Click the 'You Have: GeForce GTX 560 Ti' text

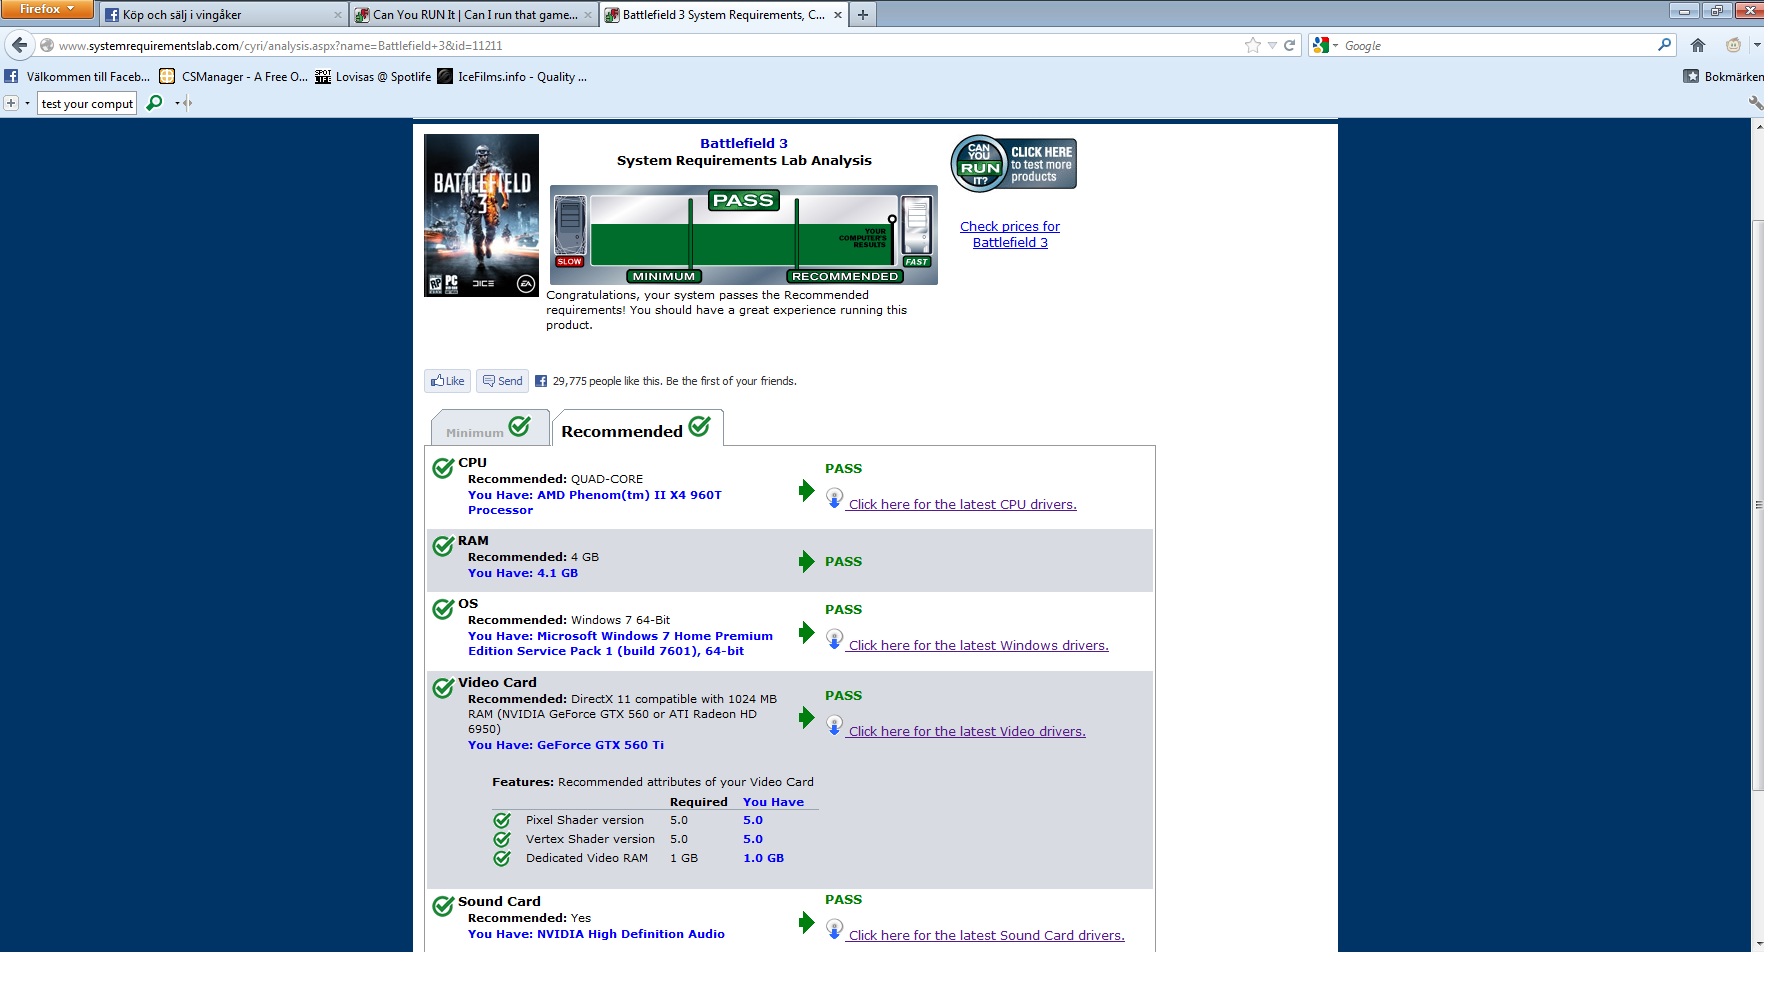(566, 745)
